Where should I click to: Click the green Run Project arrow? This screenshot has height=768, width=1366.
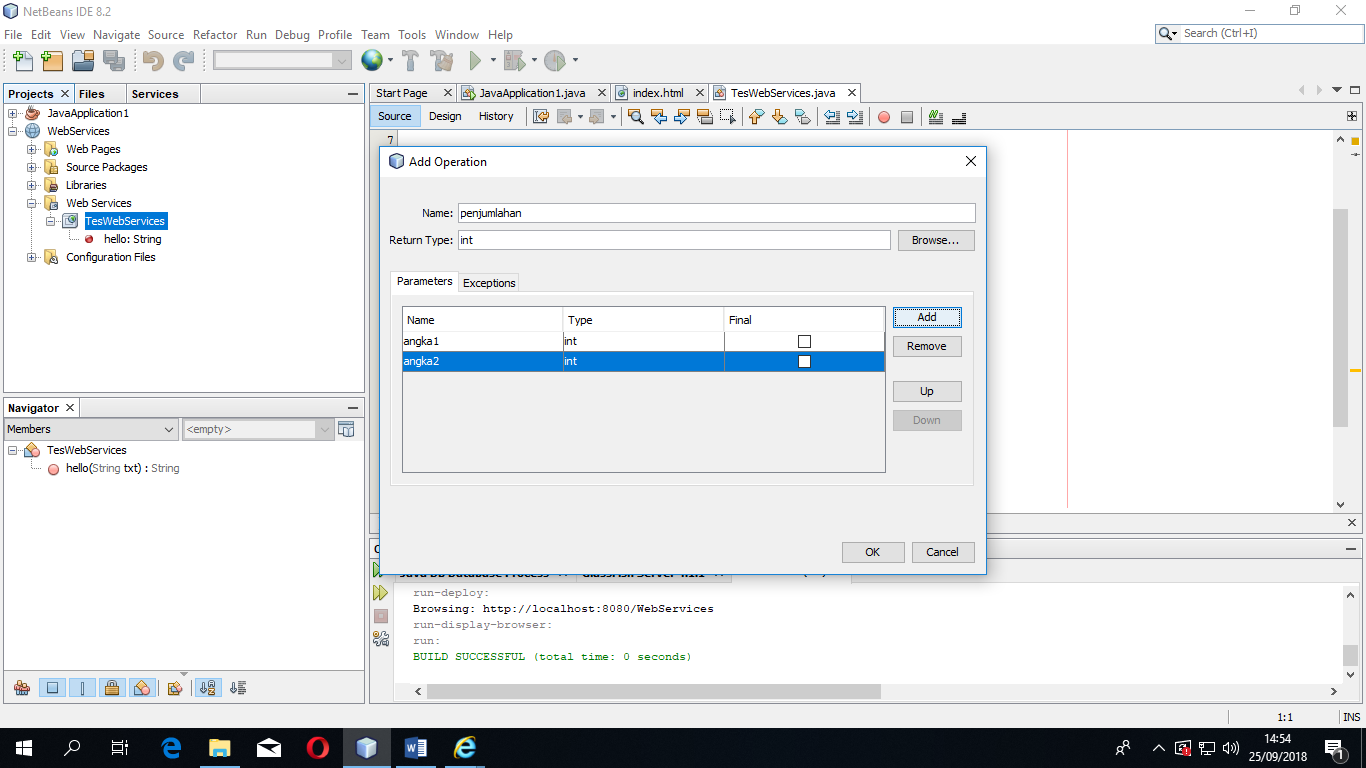point(476,61)
